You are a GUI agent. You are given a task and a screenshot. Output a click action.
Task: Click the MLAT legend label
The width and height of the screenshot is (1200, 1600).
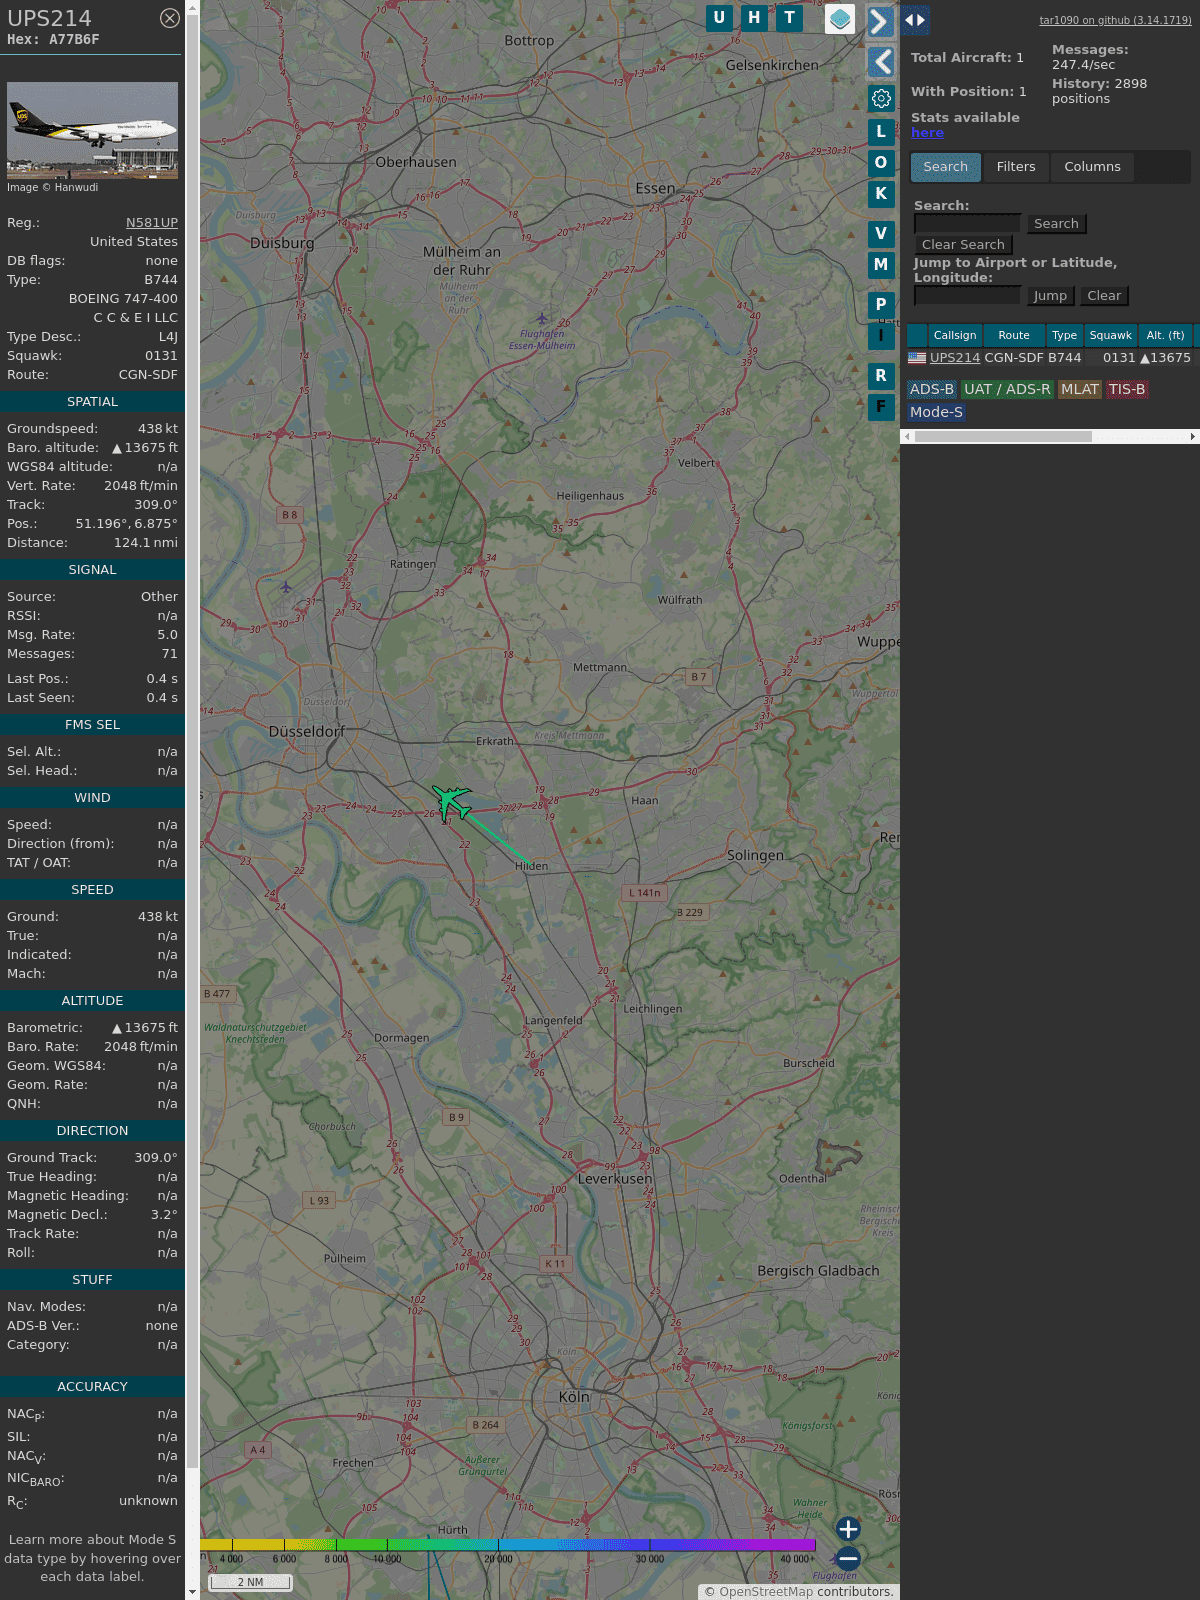tap(1079, 390)
